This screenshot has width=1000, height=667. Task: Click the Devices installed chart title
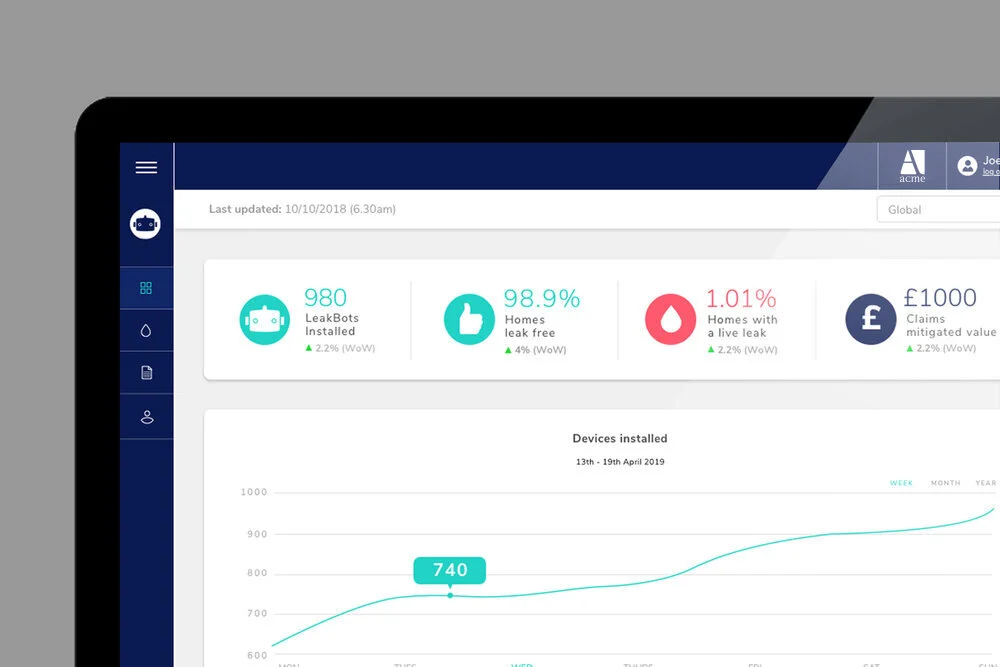click(620, 439)
